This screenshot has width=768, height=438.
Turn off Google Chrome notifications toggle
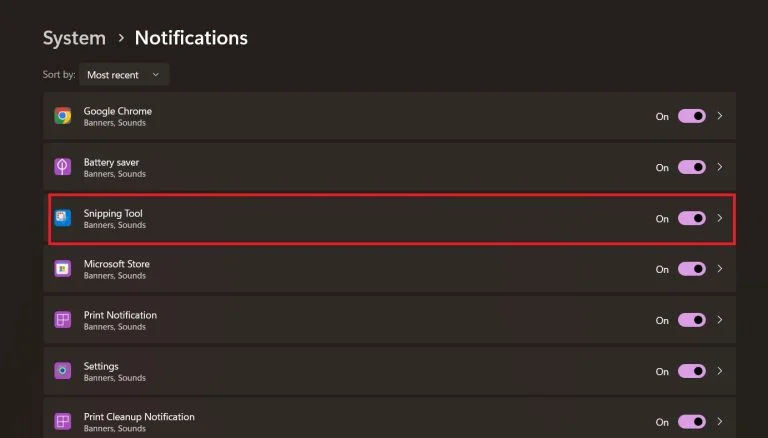pyautogui.click(x=692, y=116)
